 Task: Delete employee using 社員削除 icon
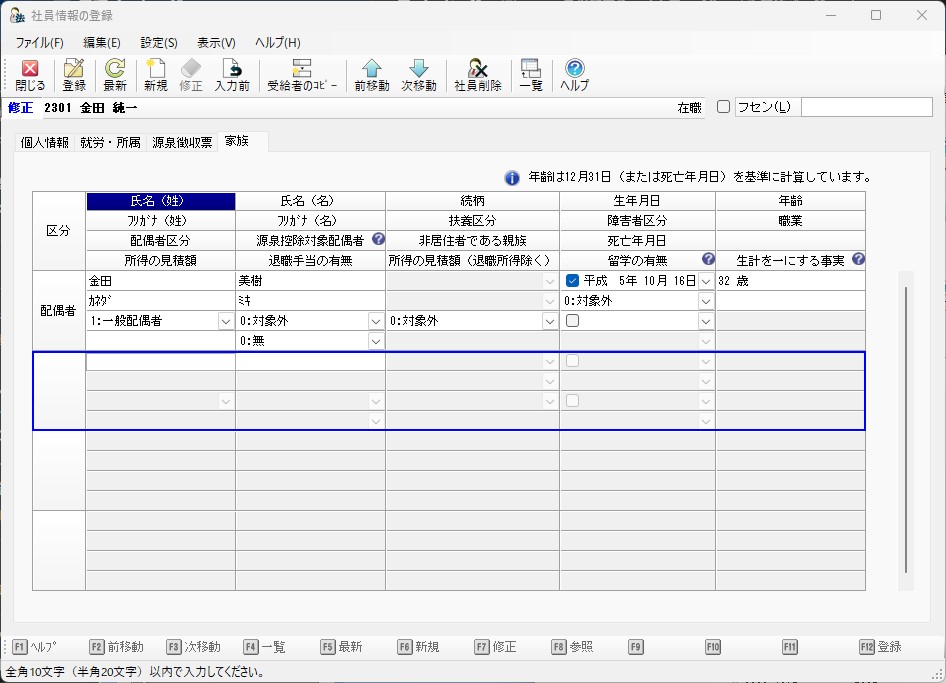click(478, 75)
